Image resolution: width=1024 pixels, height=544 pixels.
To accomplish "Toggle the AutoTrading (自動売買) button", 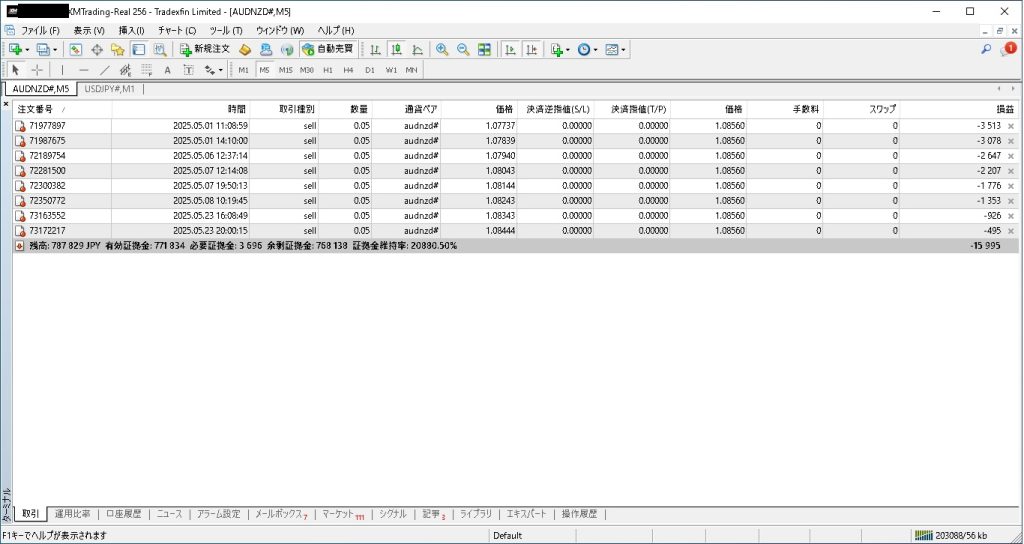I will pos(327,49).
